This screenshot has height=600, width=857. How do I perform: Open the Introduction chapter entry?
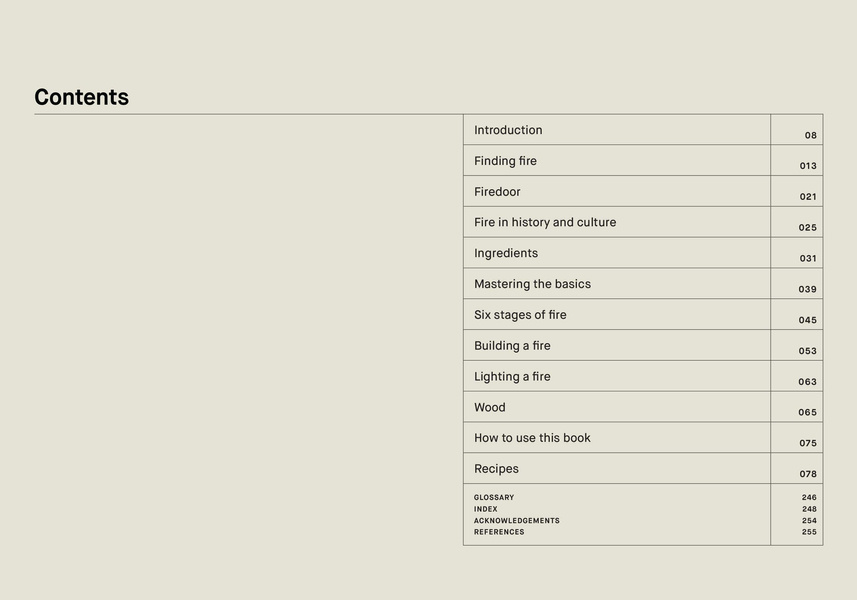point(508,130)
